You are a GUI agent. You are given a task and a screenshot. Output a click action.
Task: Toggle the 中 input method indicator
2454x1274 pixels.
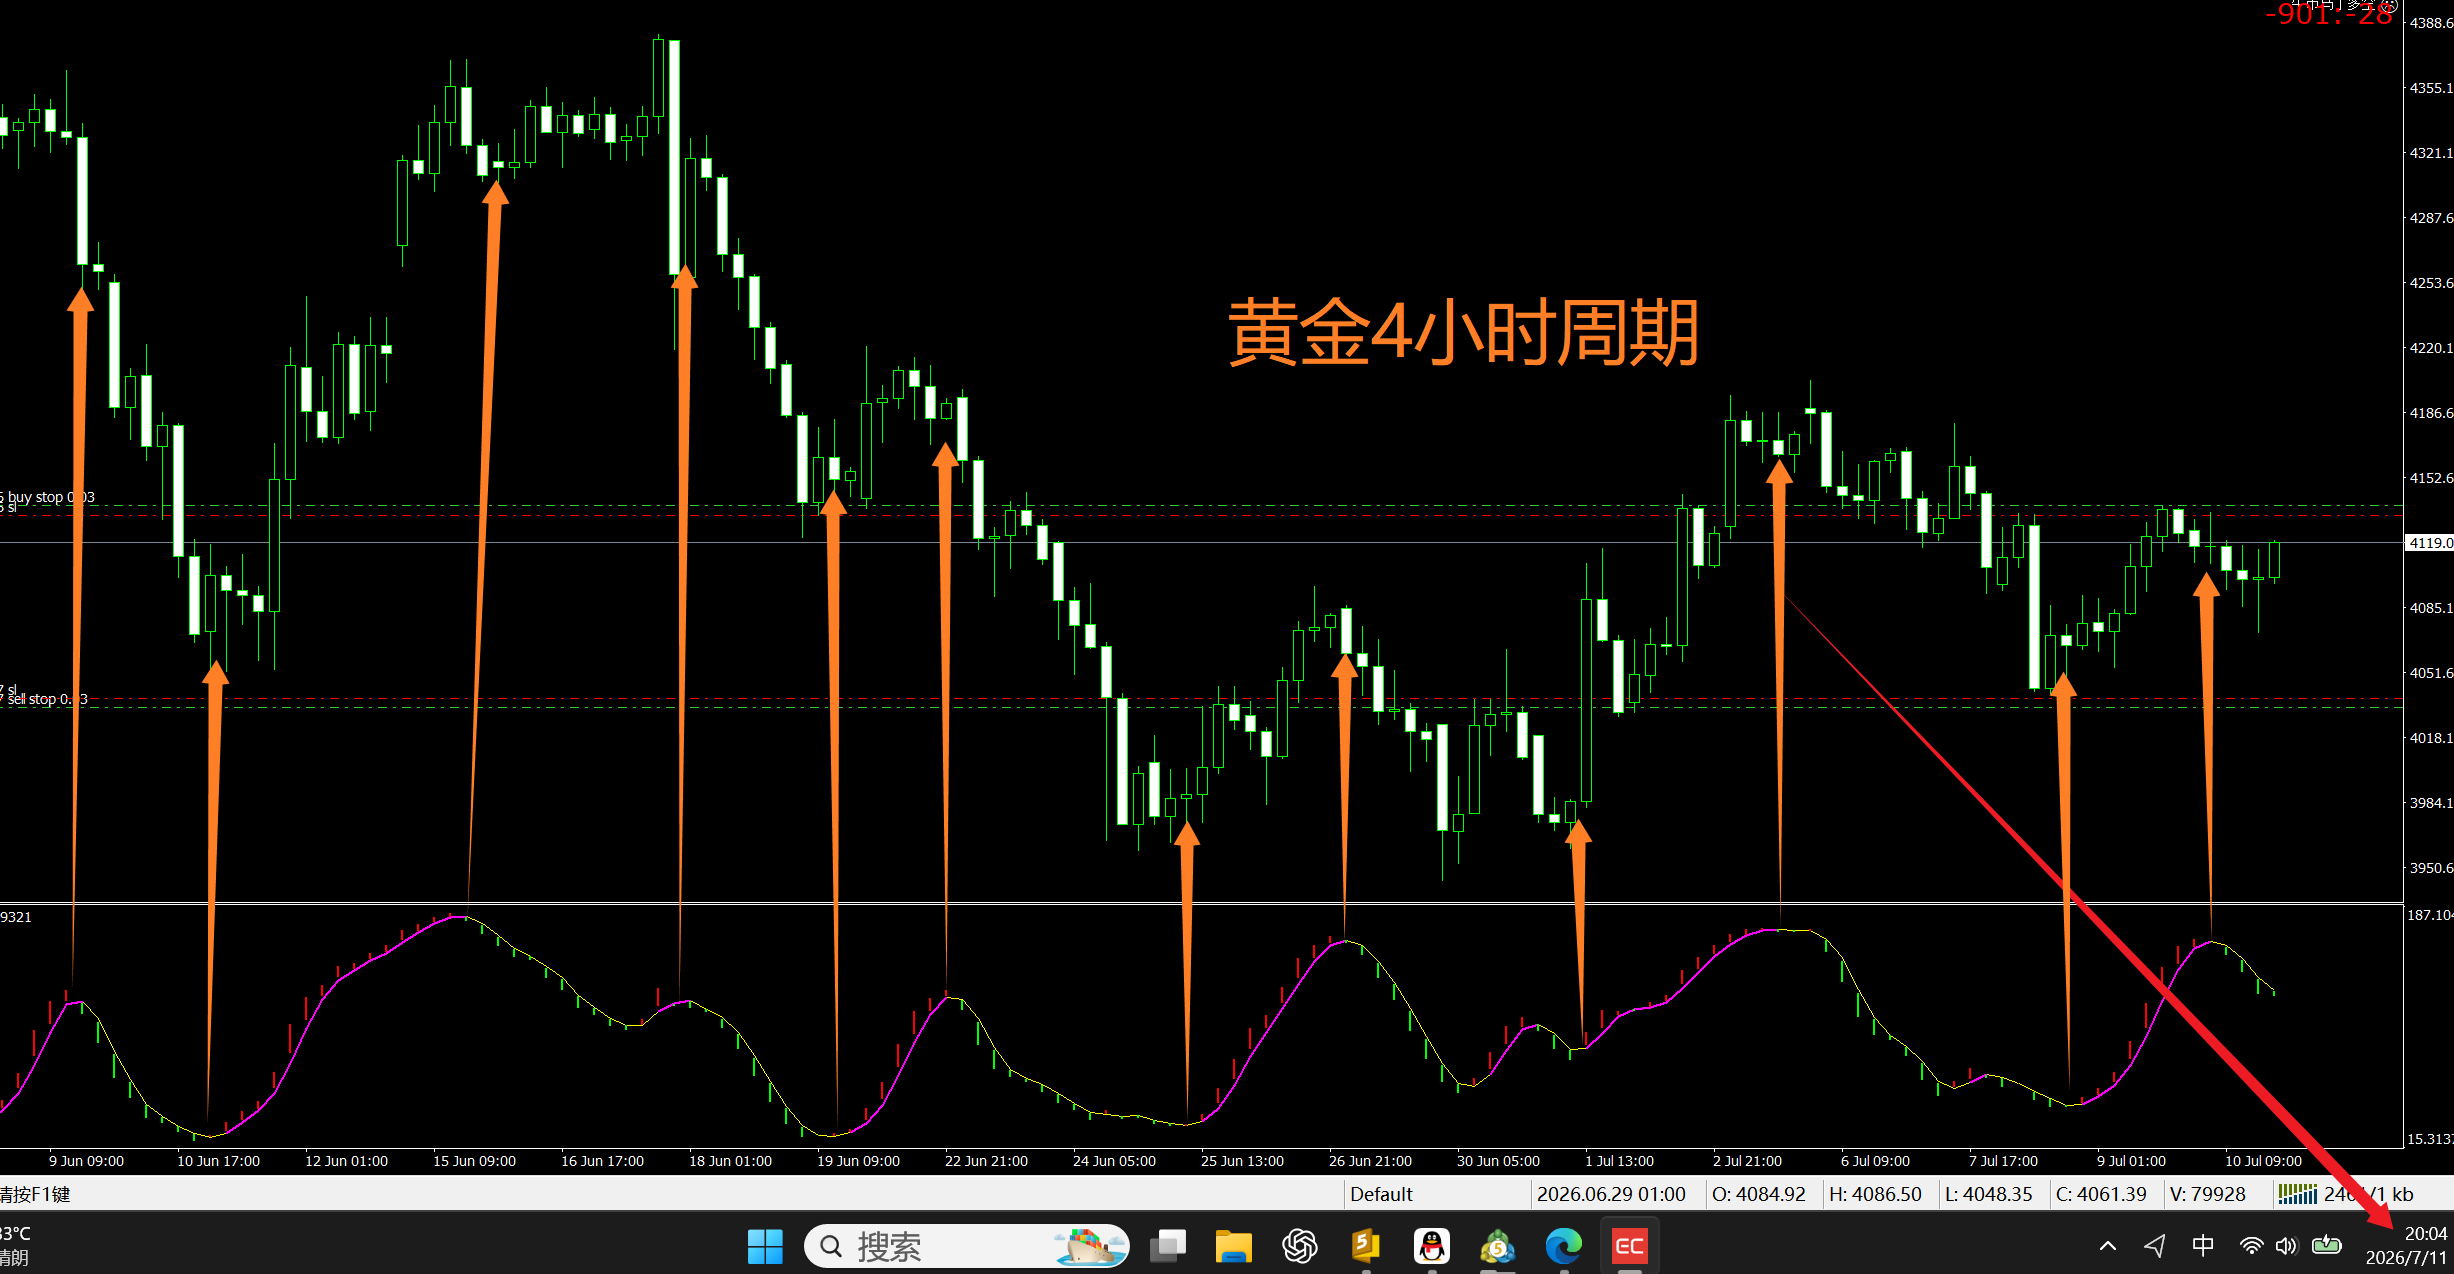pyautogui.click(x=2203, y=1246)
